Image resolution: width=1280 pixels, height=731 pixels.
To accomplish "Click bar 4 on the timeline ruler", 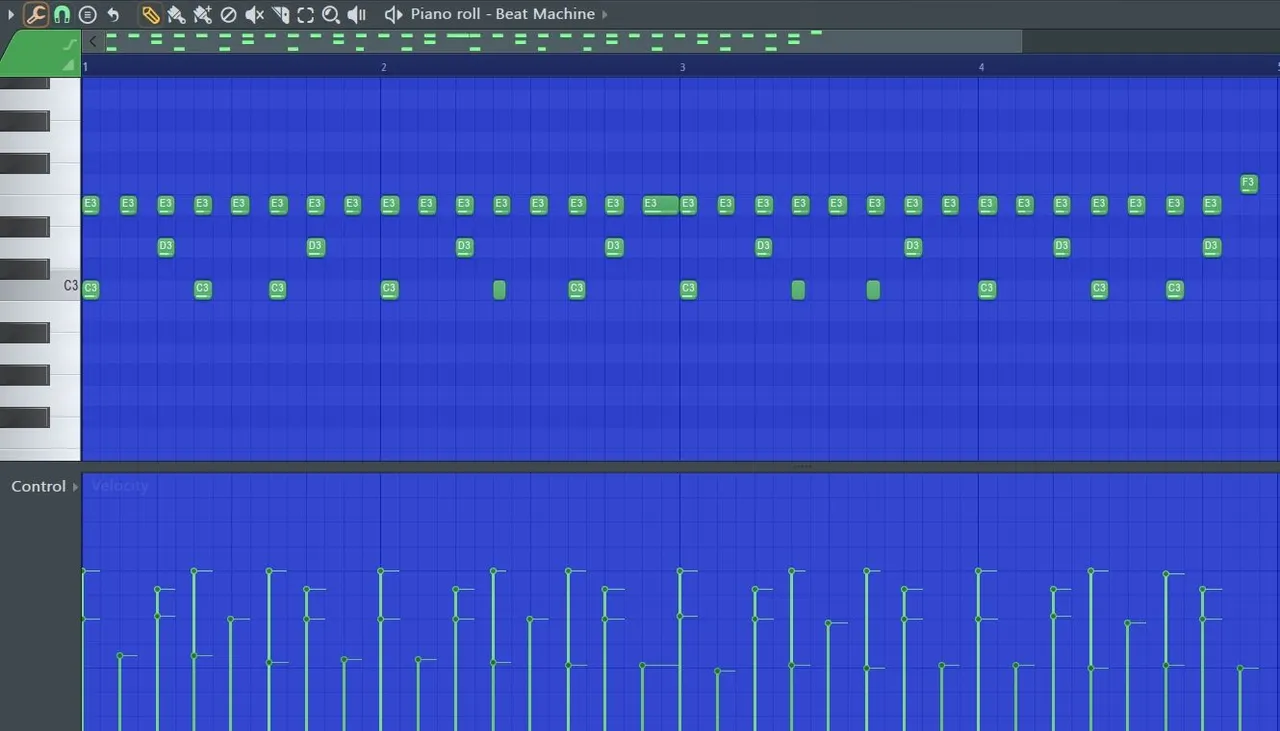I will click(x=981, y=67).
